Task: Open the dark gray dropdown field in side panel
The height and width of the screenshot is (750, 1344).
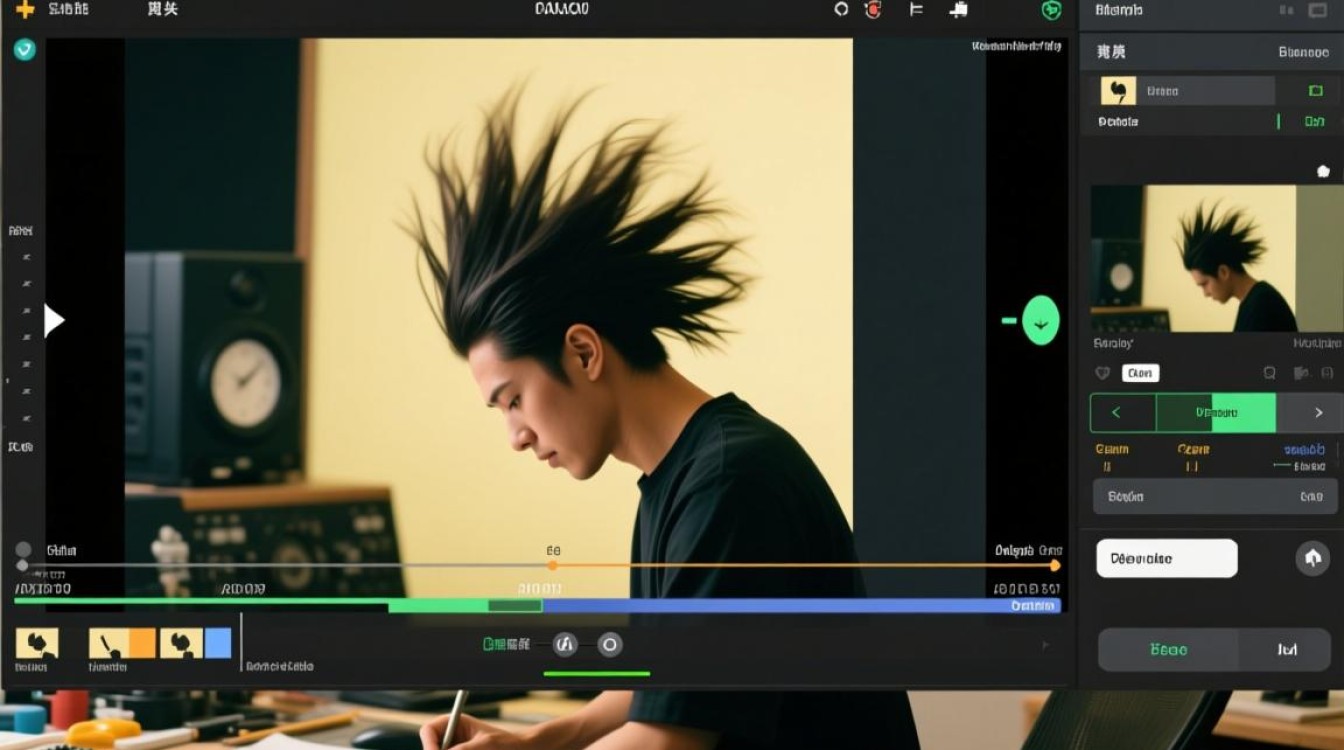Action: coord(1215,496)
